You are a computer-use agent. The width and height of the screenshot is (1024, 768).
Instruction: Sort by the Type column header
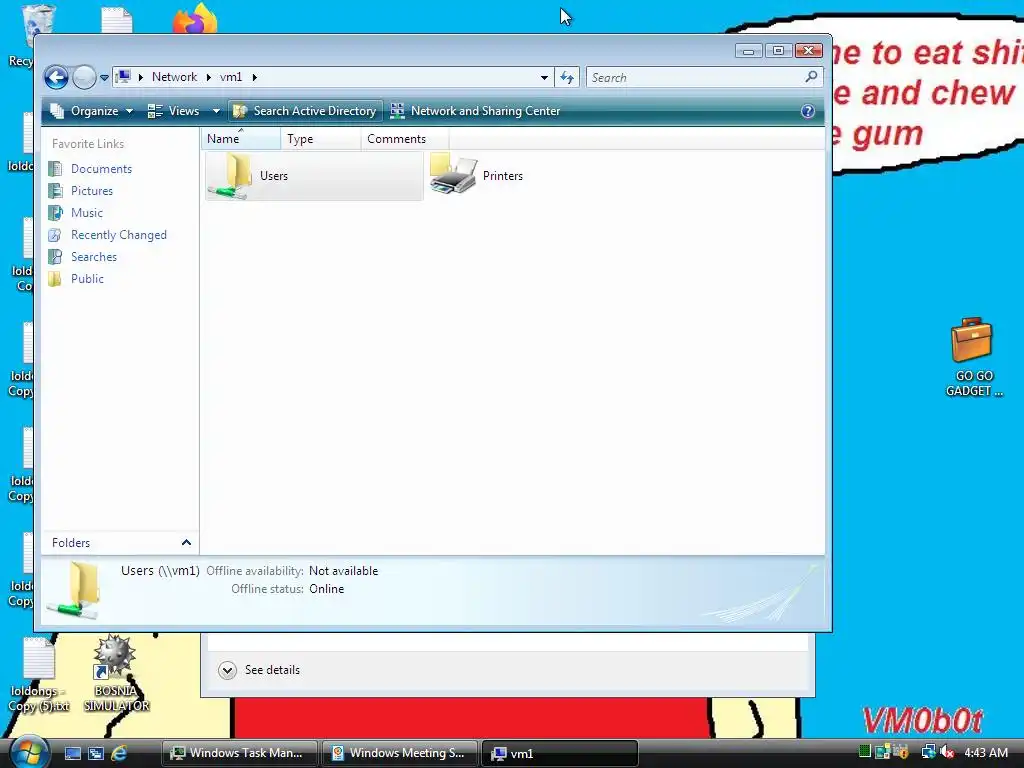[x=321, y=138]
